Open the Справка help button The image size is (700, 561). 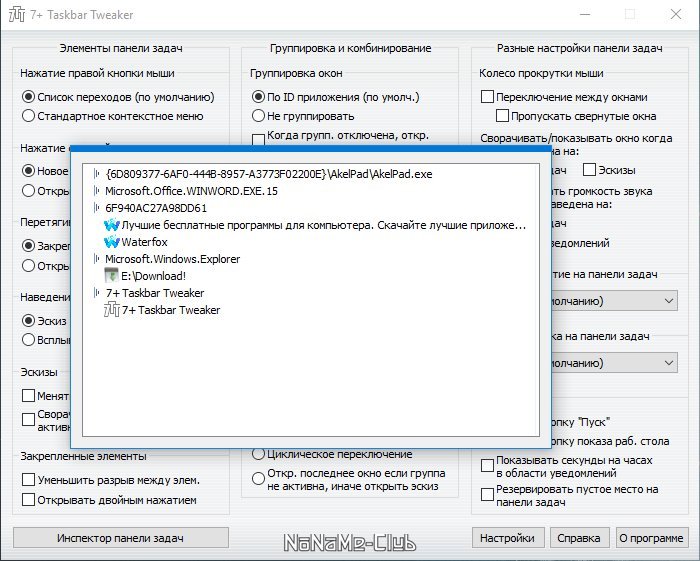tap(579, 538)
